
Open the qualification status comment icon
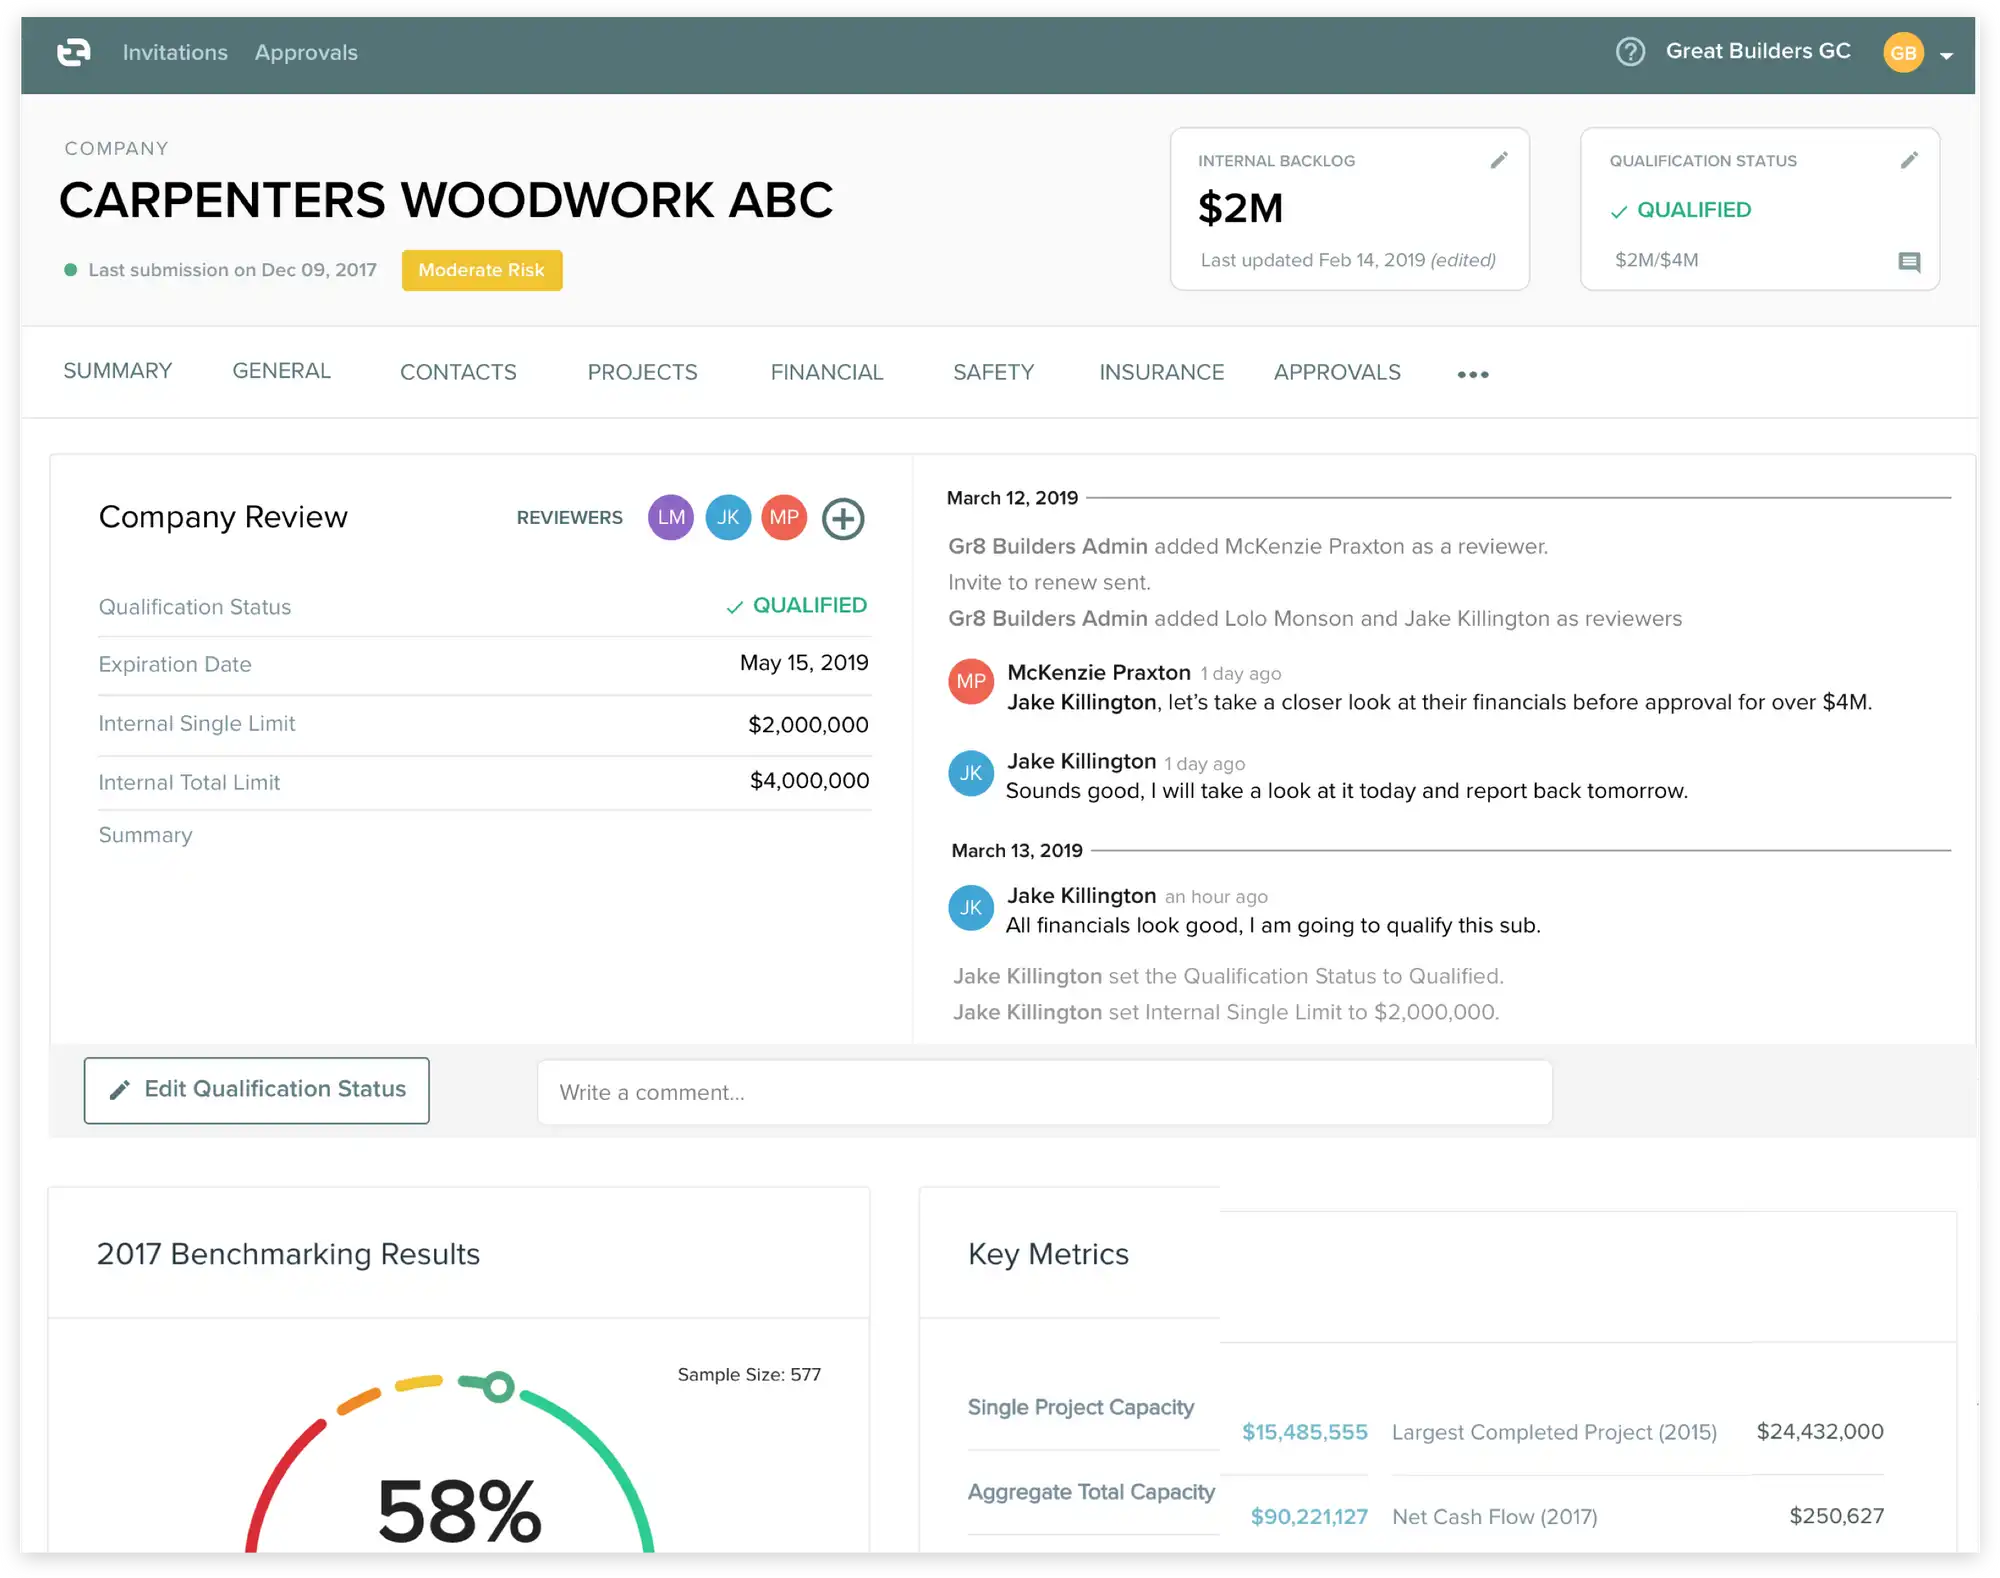coord(1908,262)
